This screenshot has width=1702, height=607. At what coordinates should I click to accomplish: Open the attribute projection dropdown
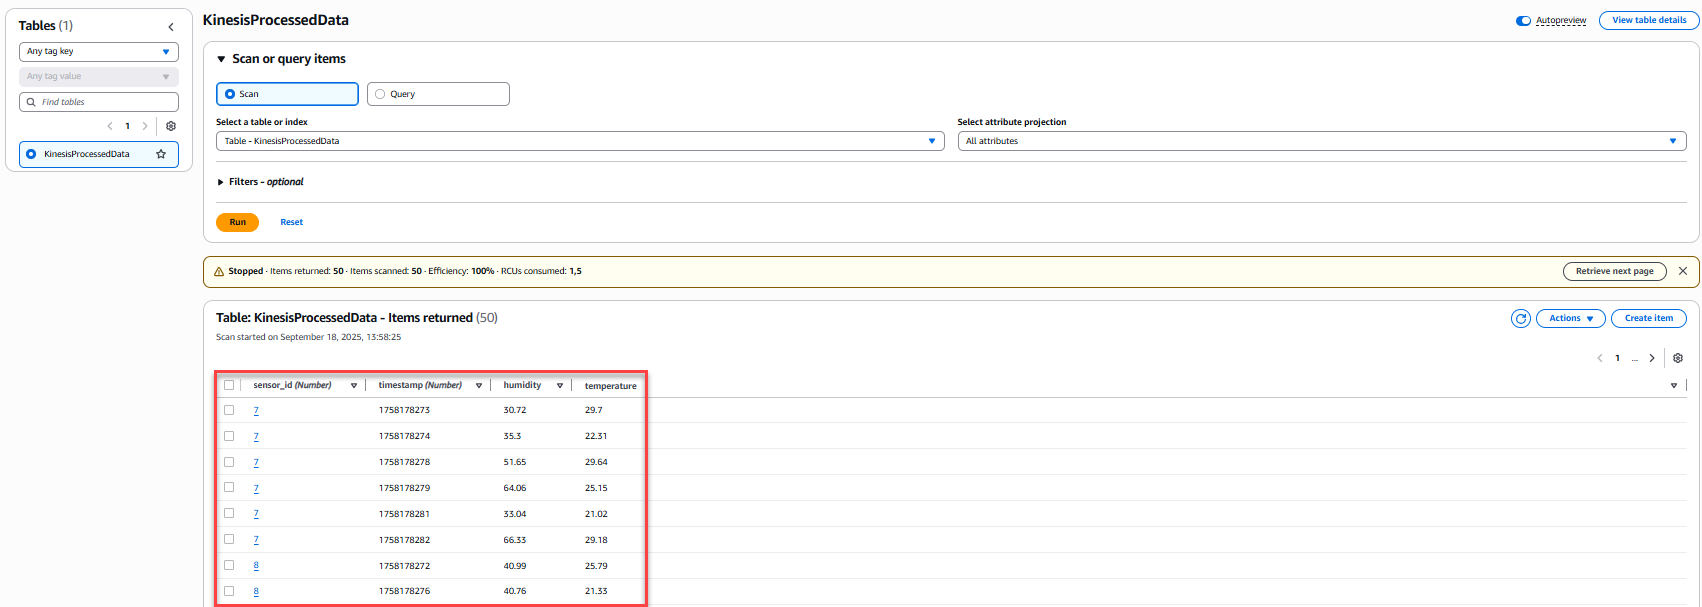1321,141
